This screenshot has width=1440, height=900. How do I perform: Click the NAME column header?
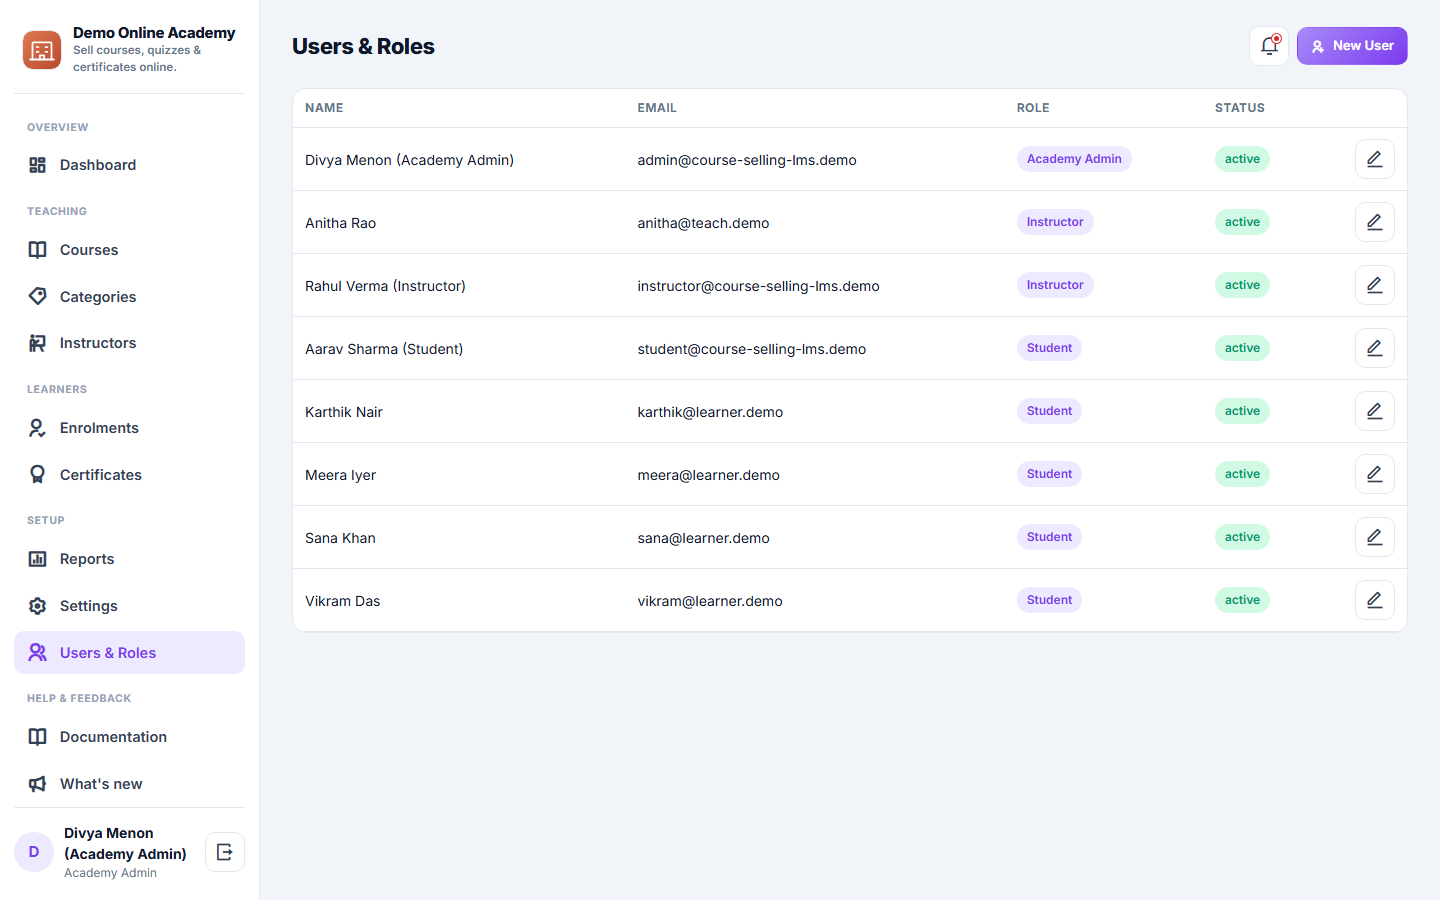tap(324, 108)
